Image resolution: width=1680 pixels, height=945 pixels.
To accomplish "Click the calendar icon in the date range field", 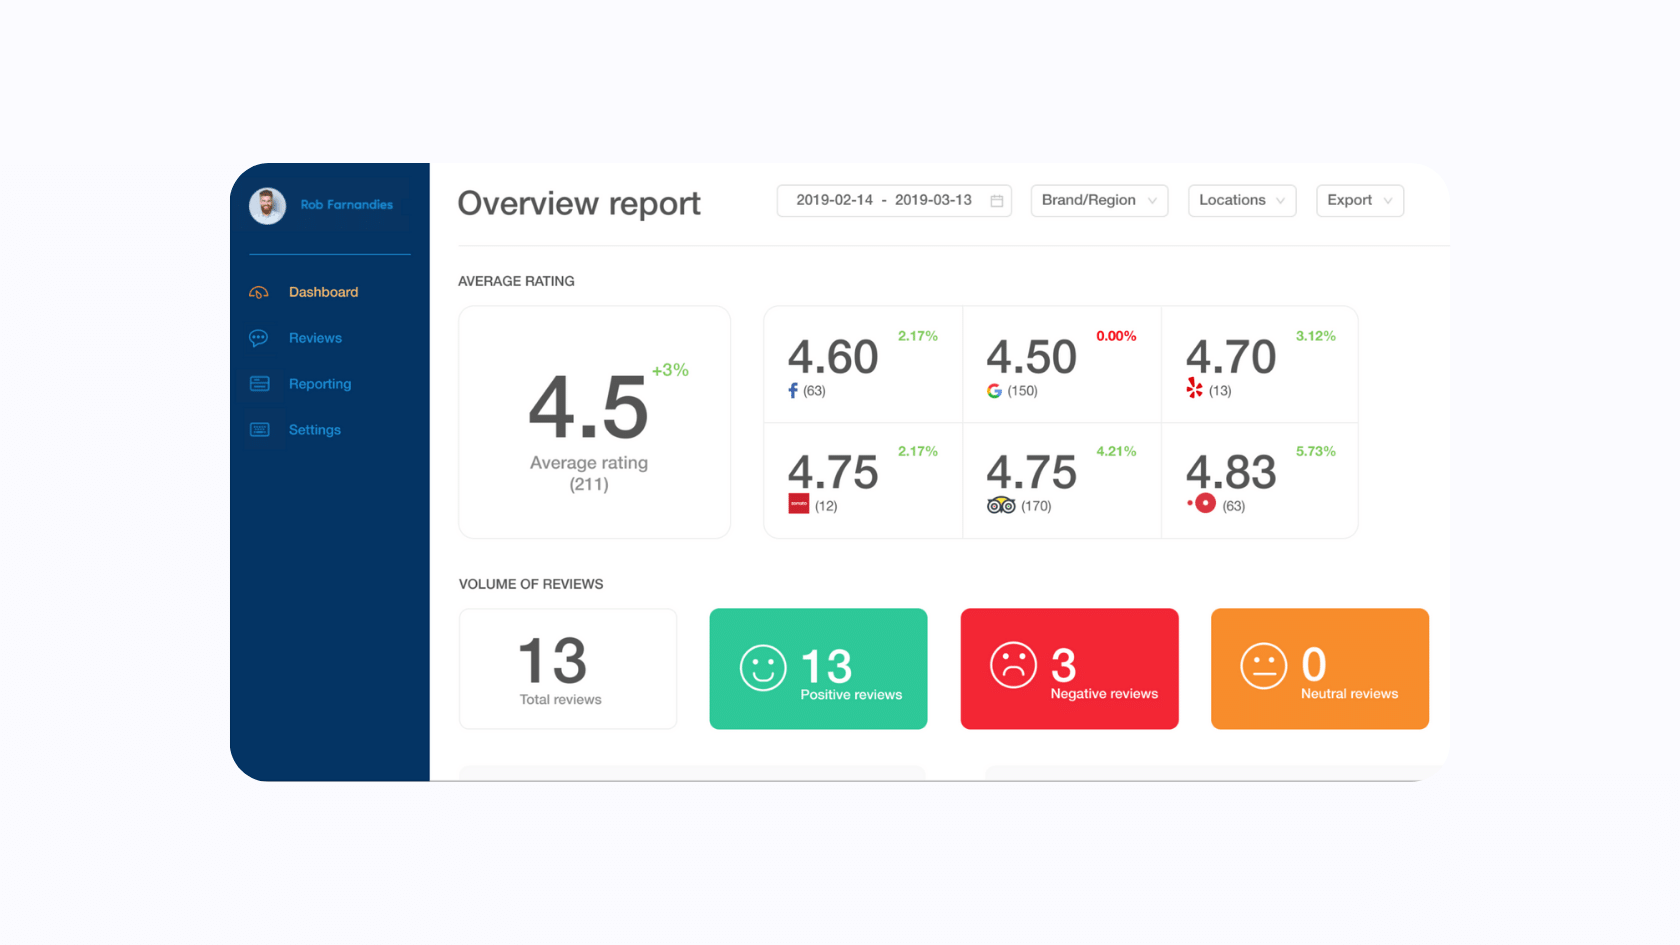I will [996, 200].
